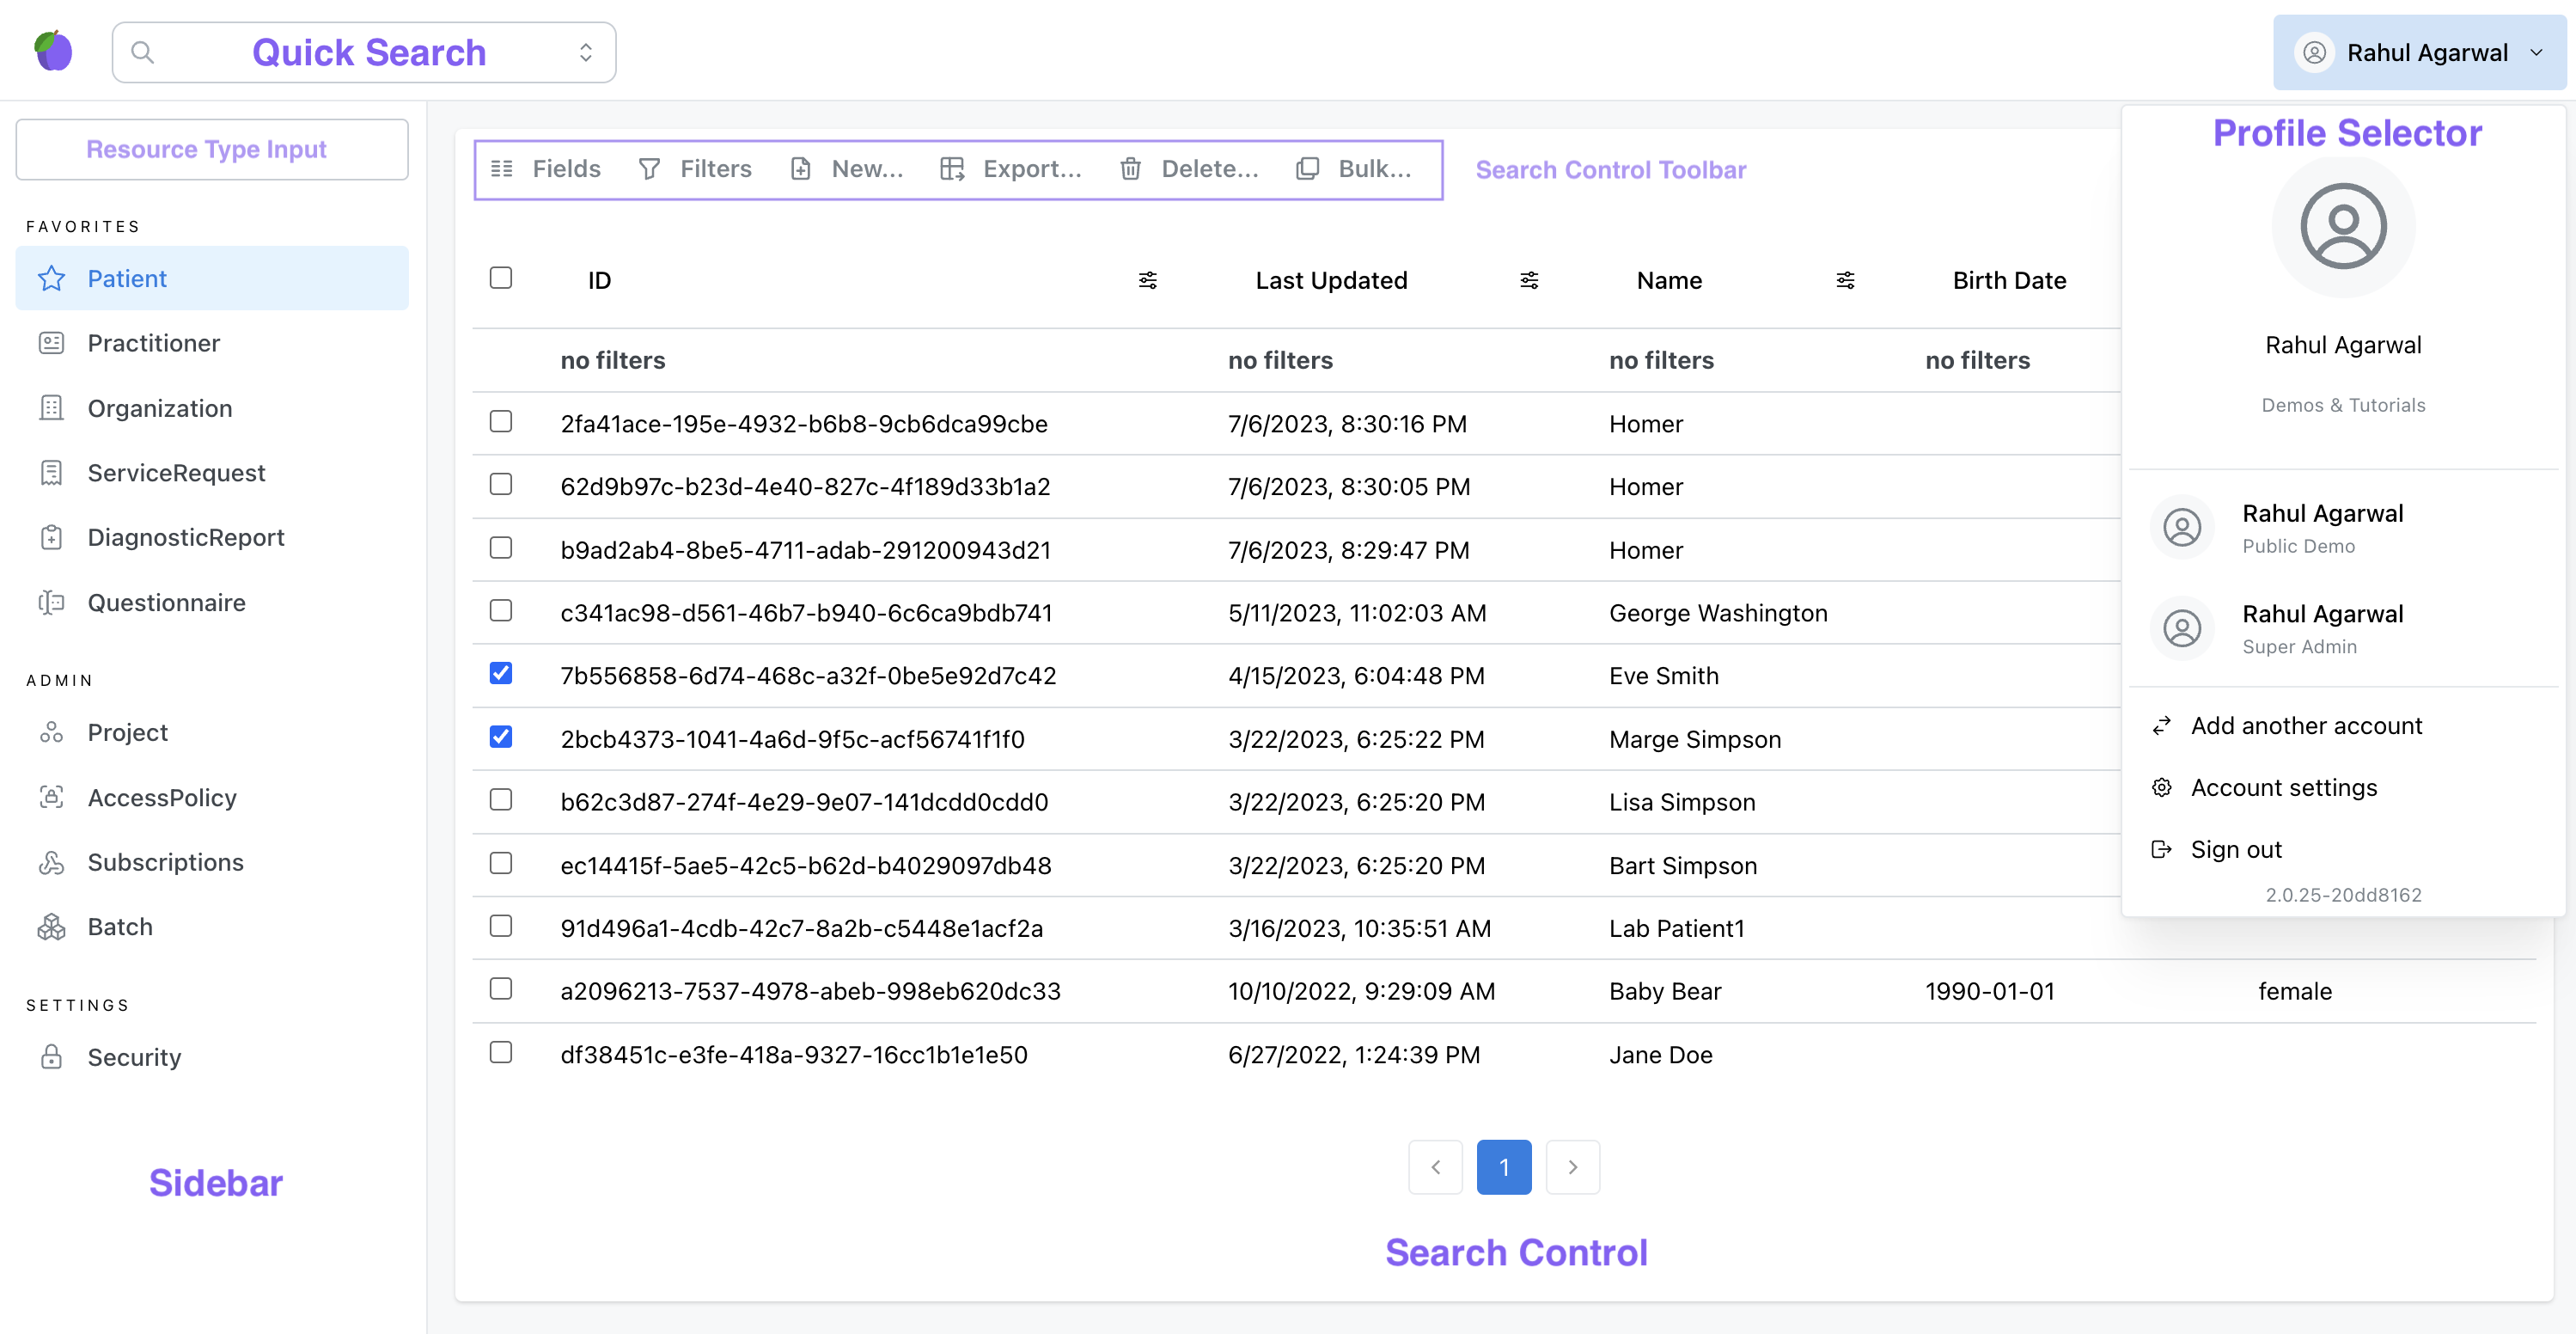Click the Export icon in toolbar
The height and width of the screenshot is (1334, 2576).
point(954,168)
